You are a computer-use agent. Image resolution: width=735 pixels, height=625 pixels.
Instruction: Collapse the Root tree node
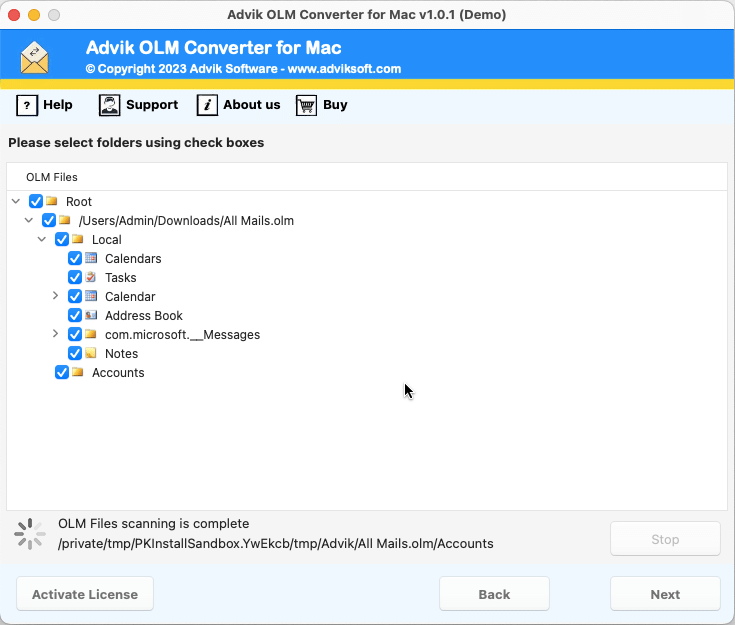point(16,201)
